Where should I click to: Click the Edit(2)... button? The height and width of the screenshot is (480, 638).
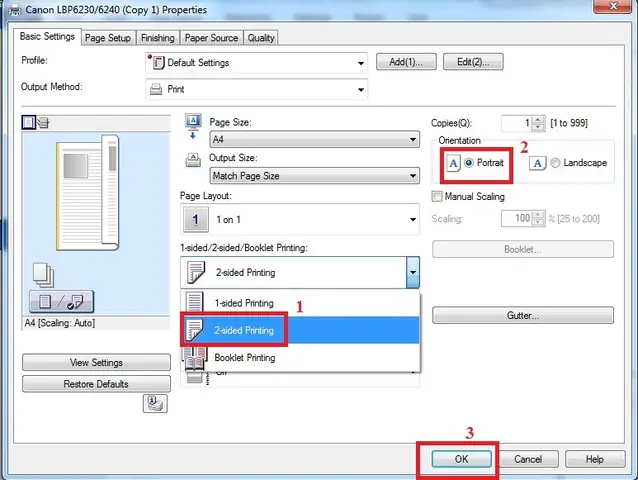(473, 62)
